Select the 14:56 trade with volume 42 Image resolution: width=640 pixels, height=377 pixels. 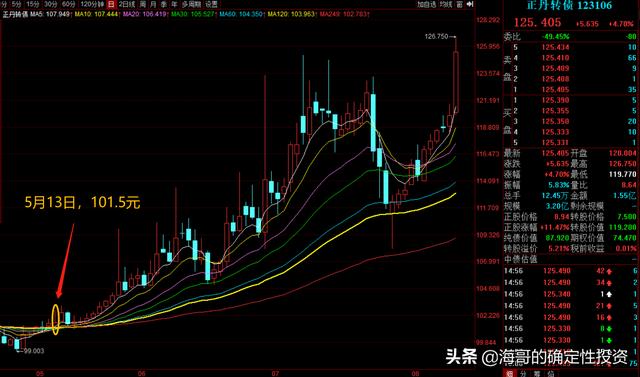coord(570,271)
